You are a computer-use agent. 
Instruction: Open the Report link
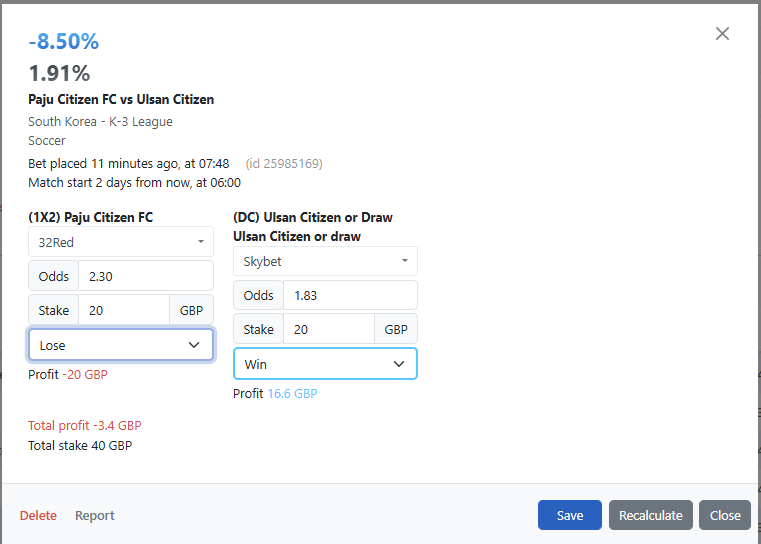(x=95, y=515)
